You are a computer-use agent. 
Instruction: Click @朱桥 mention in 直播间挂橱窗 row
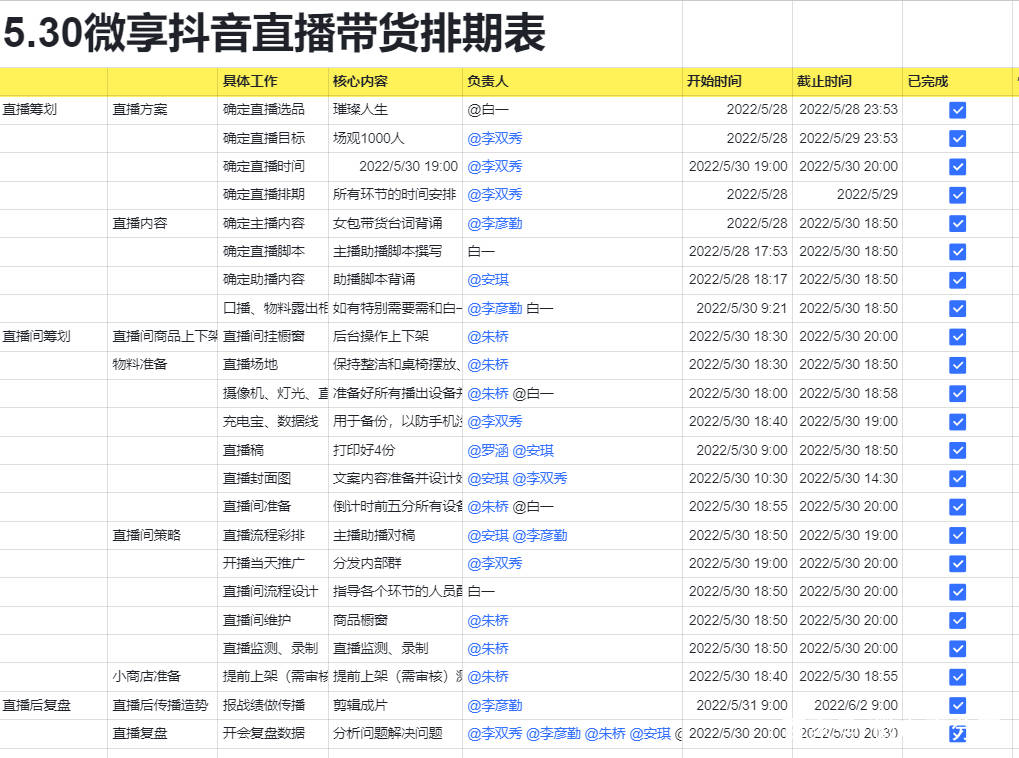click(x=488, y=337)
